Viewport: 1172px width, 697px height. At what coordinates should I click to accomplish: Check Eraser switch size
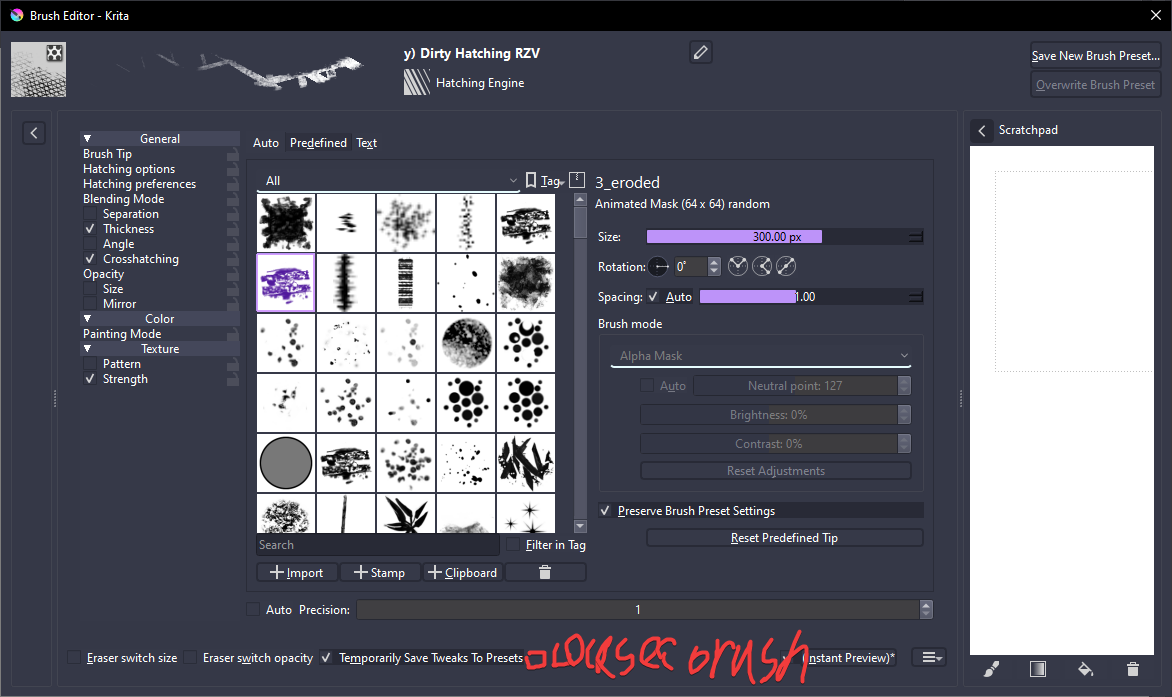(x=74, y=657)
